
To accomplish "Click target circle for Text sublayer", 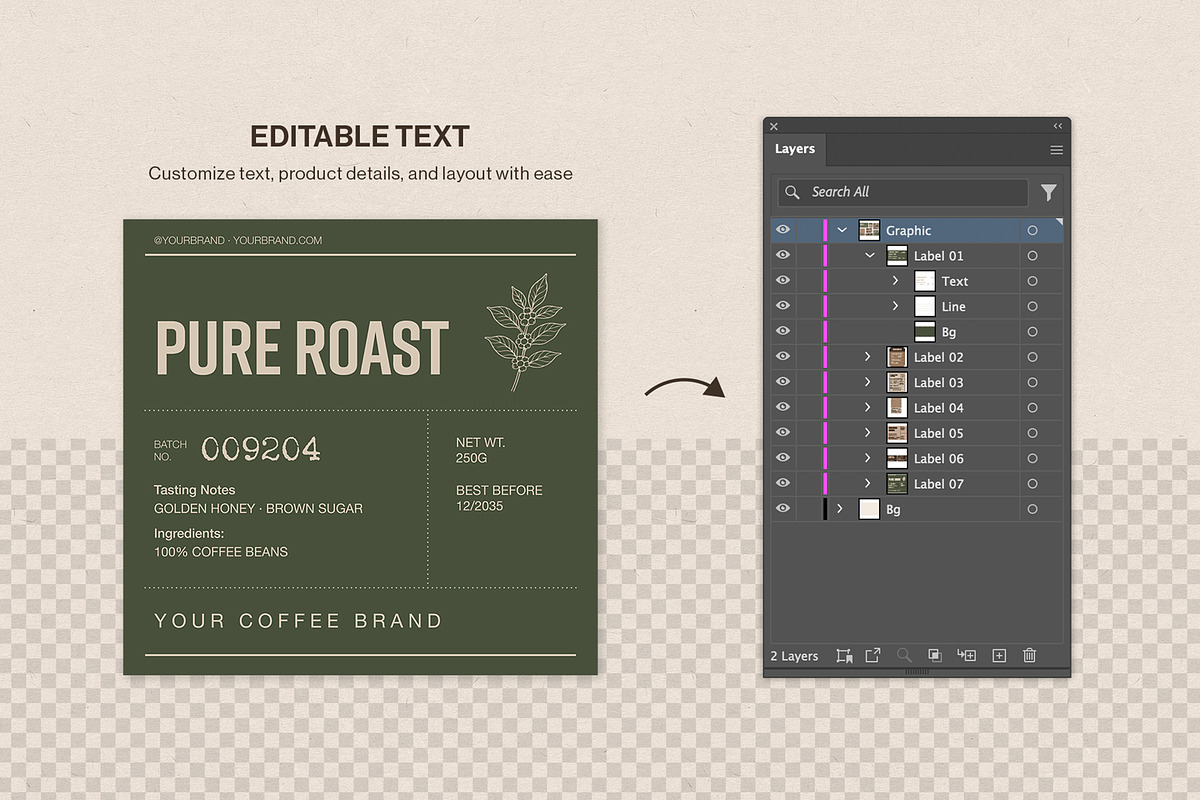I will tap(1032, 281).
